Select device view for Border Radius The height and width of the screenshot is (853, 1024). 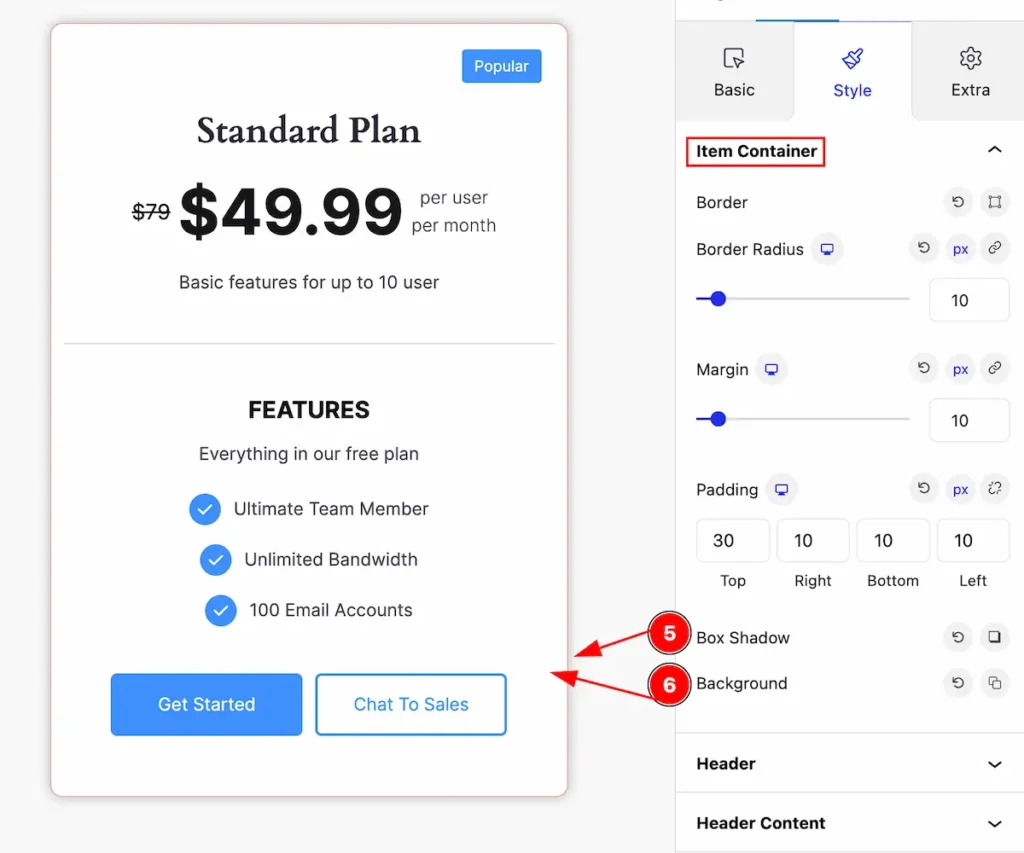click(827, 249)
